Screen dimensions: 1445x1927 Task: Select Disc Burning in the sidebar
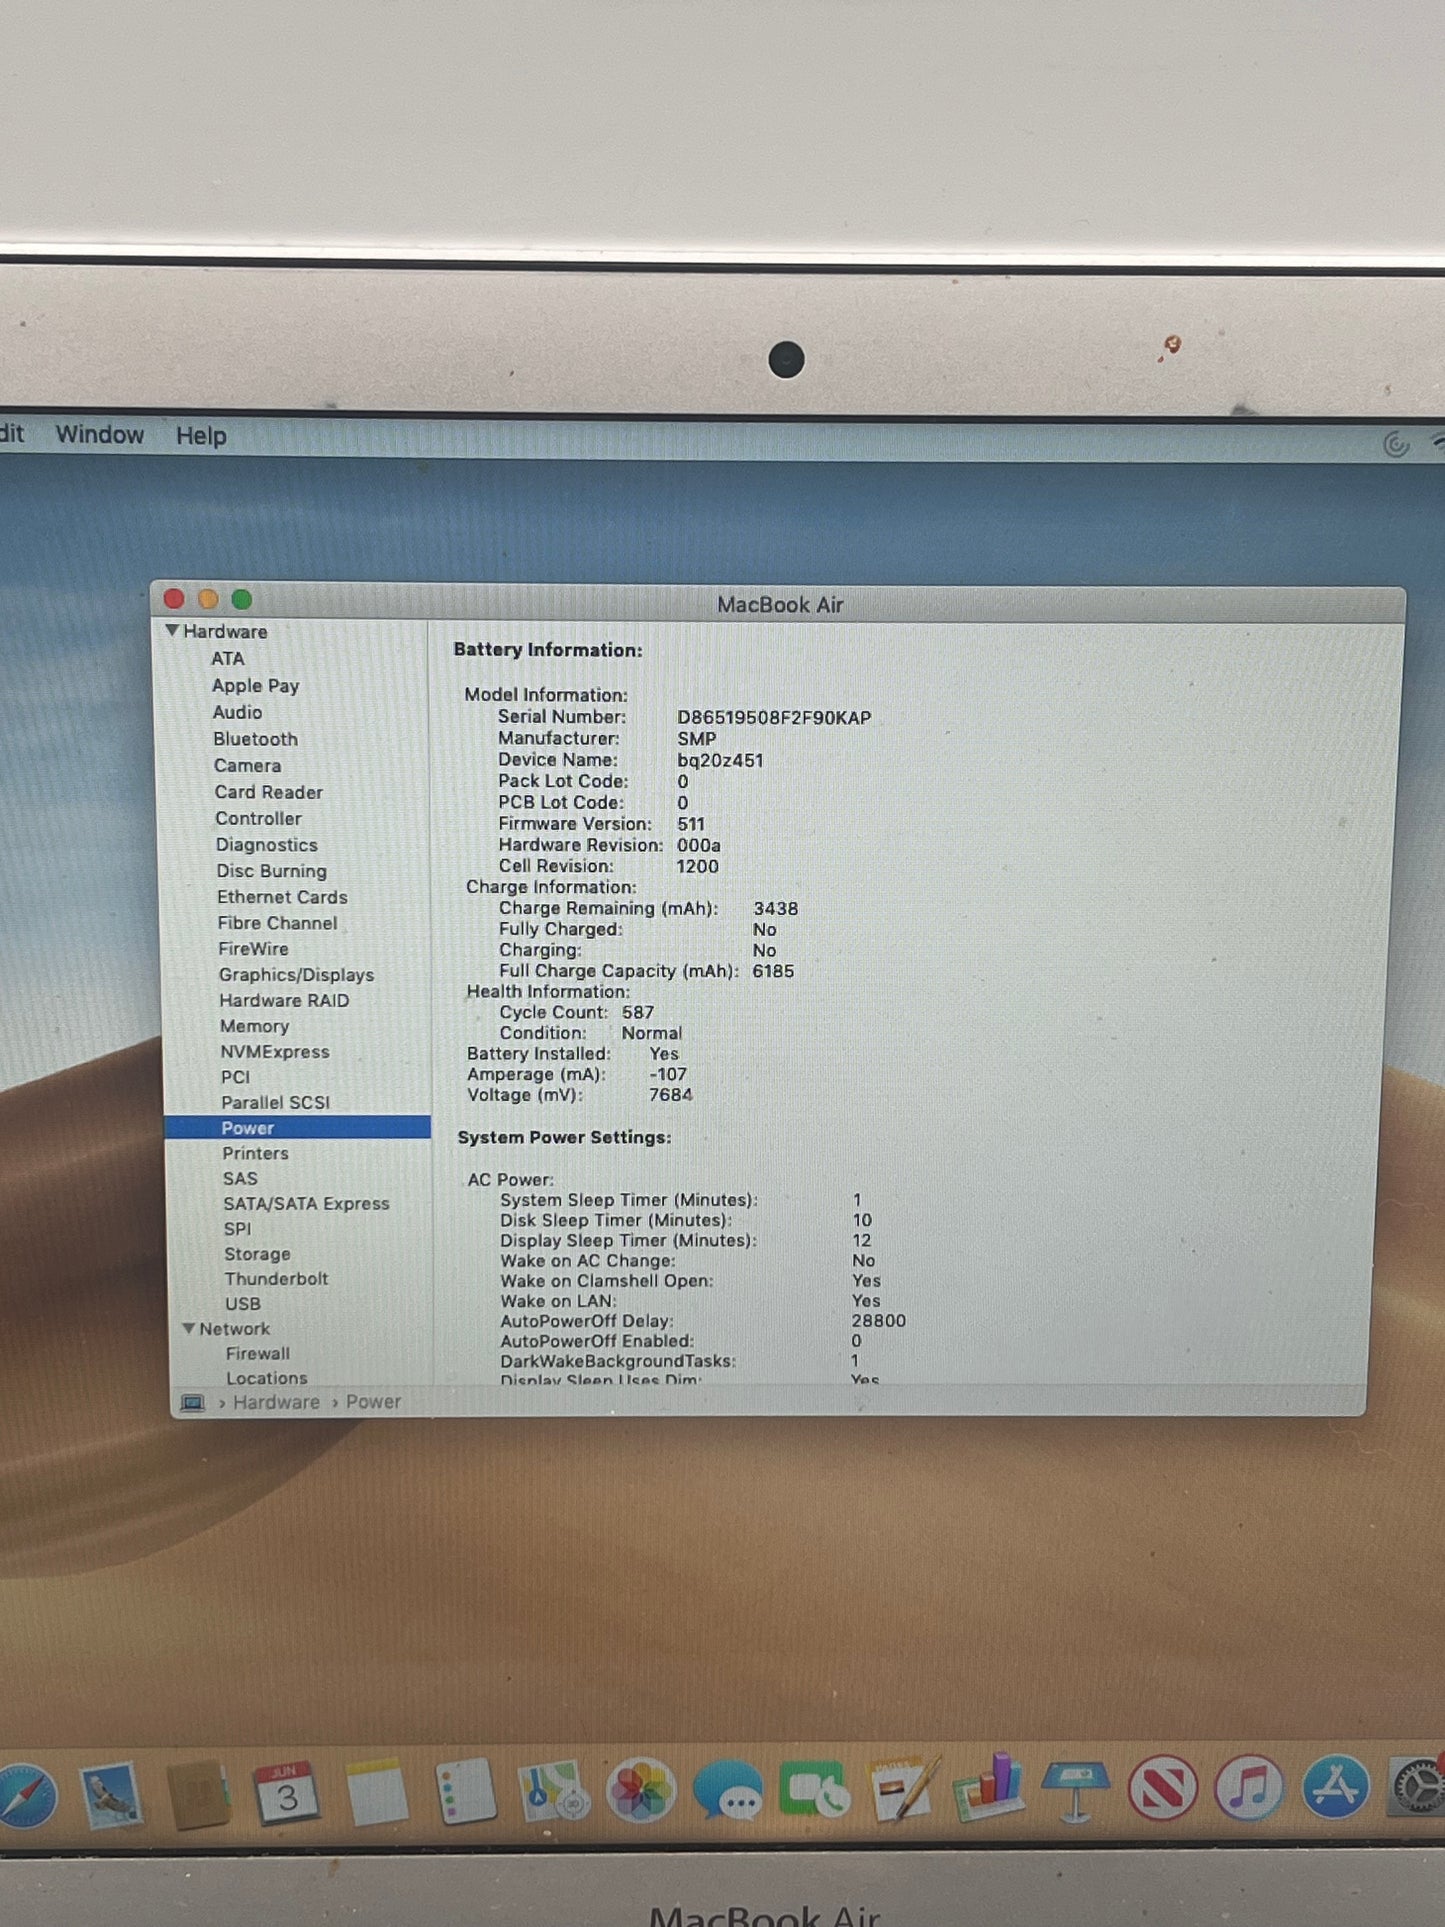pyautogui.click(x=271, y=872)
